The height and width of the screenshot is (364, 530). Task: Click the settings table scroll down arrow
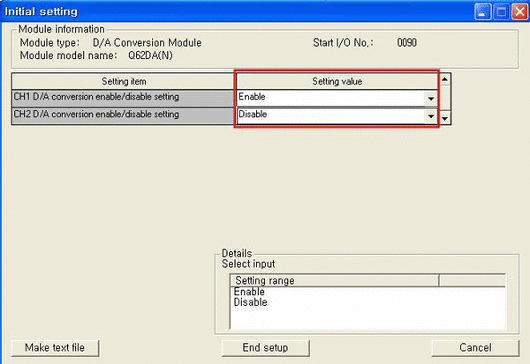[x=445, y=118]
